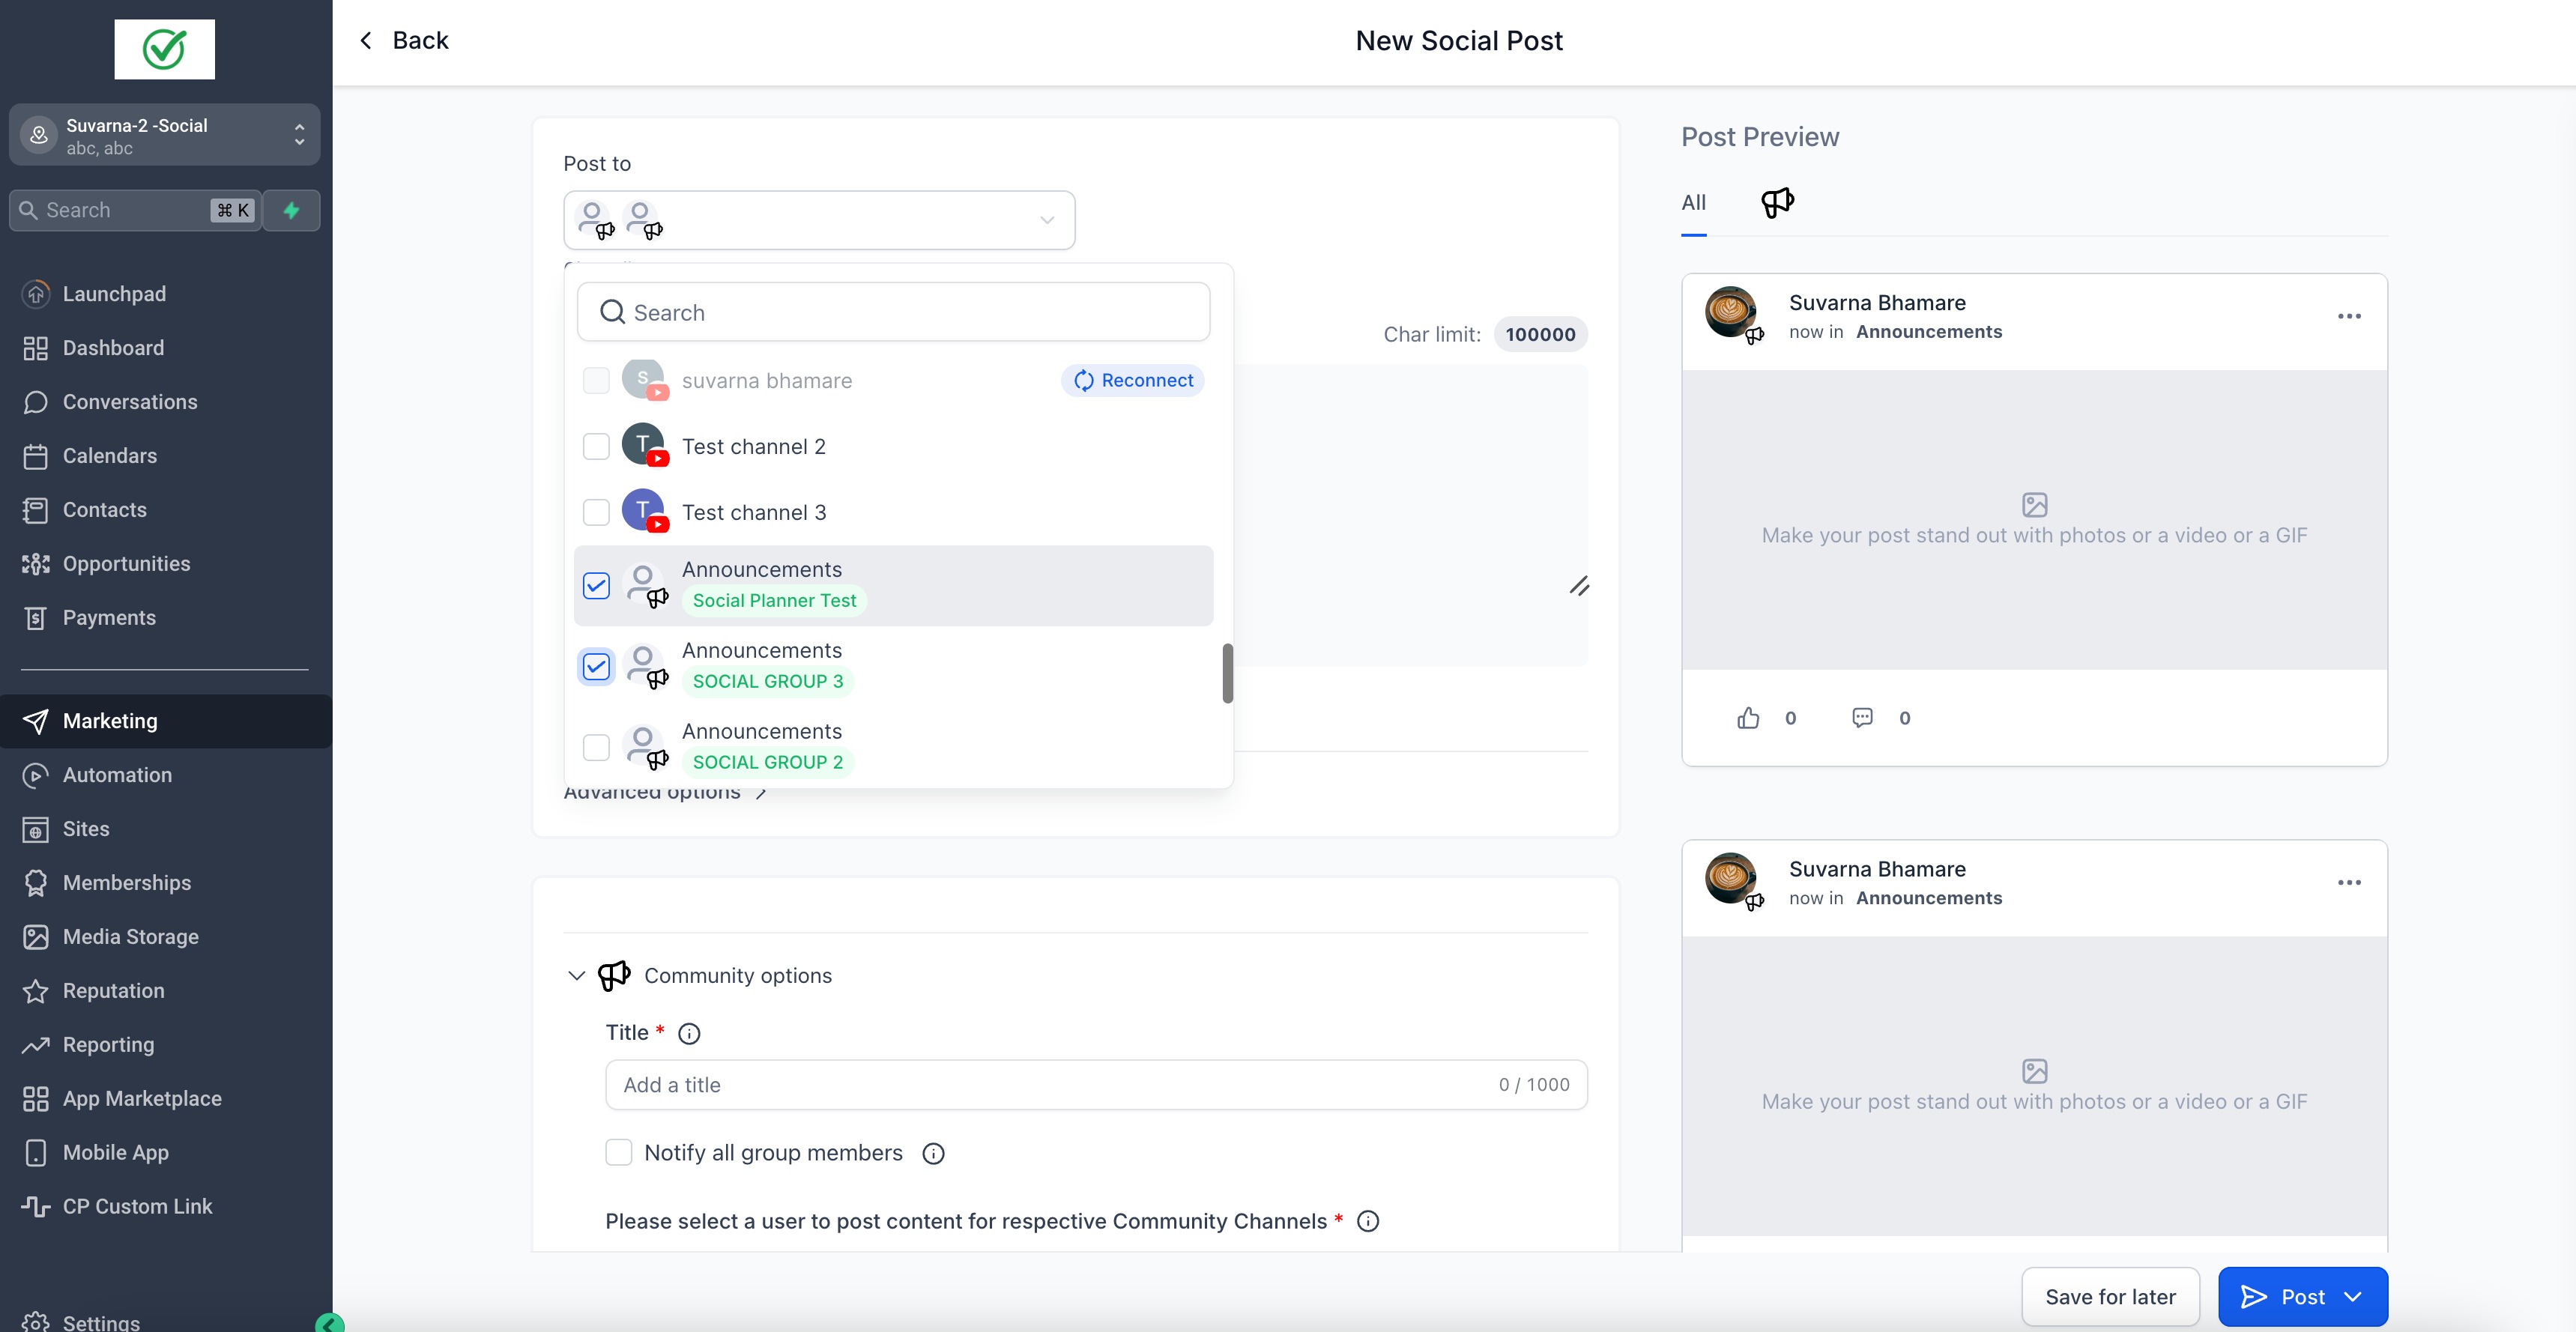This screenshot has width=2576, height=1332.
Task: Click the account list scrollbar thumb
Action: (1227, 673)
